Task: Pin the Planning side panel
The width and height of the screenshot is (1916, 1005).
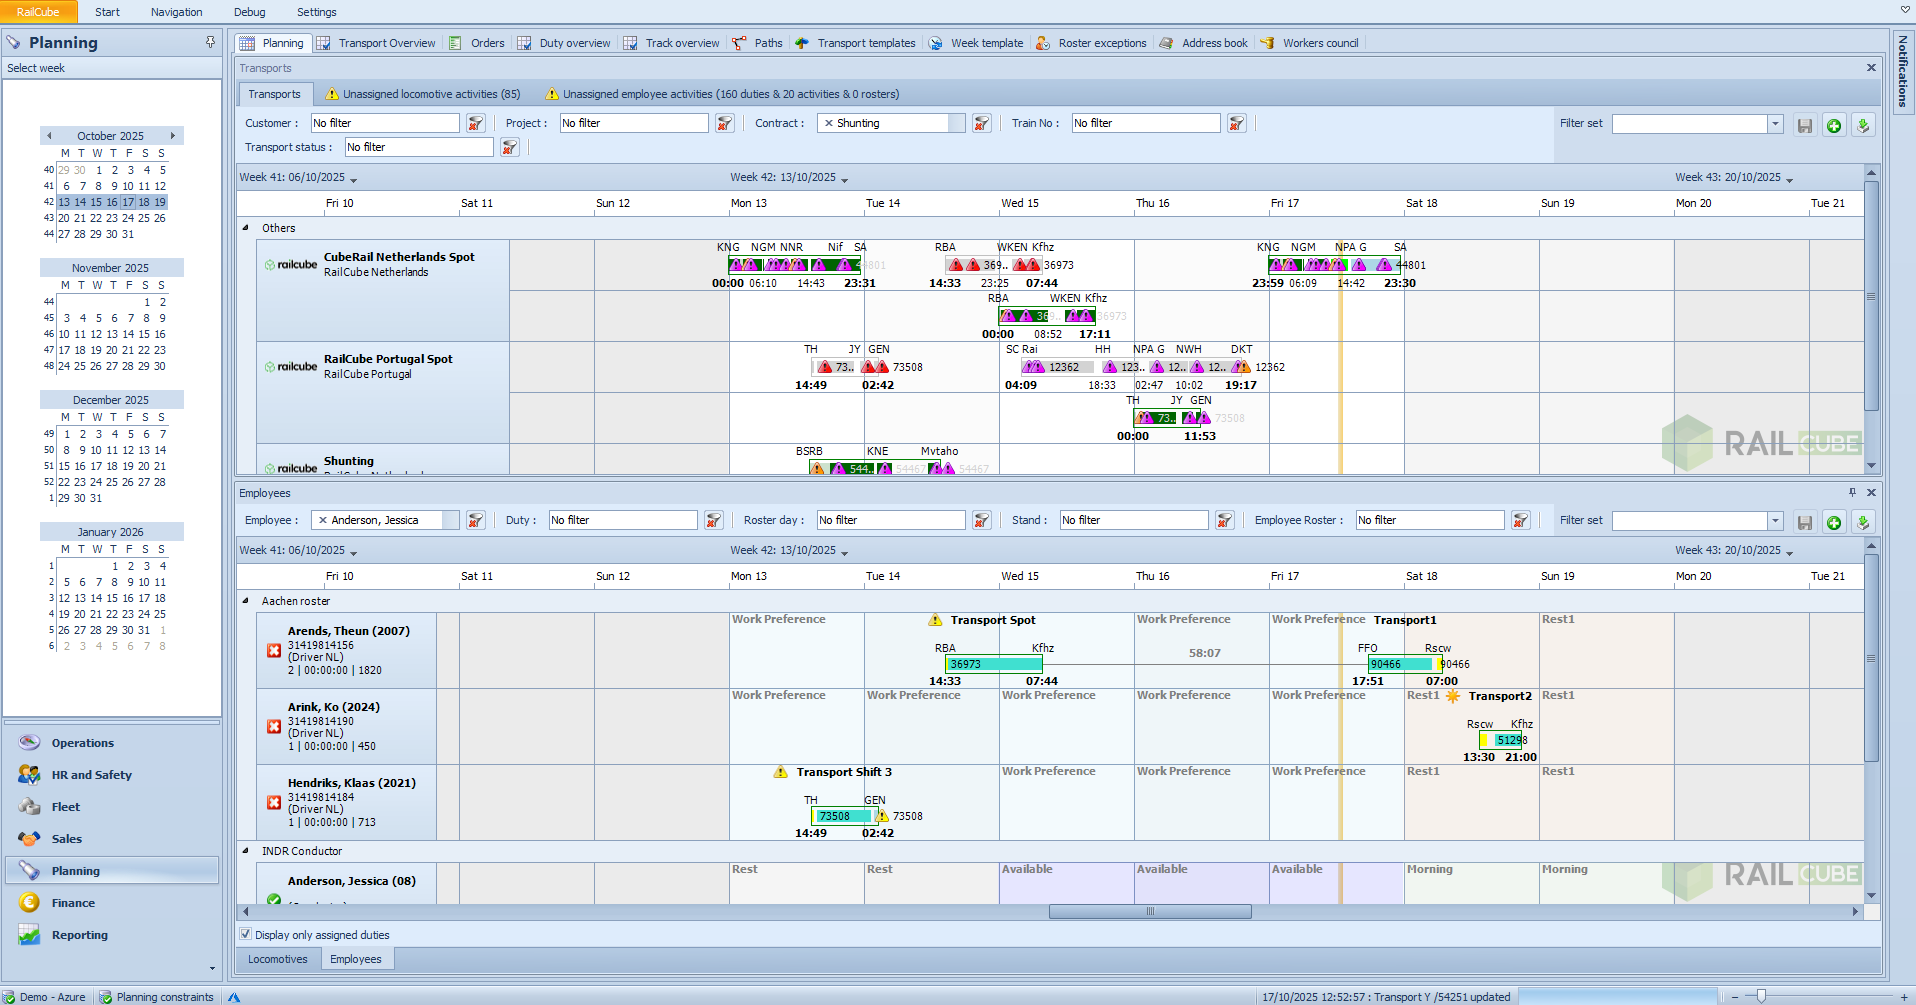Action: (210, 42)
